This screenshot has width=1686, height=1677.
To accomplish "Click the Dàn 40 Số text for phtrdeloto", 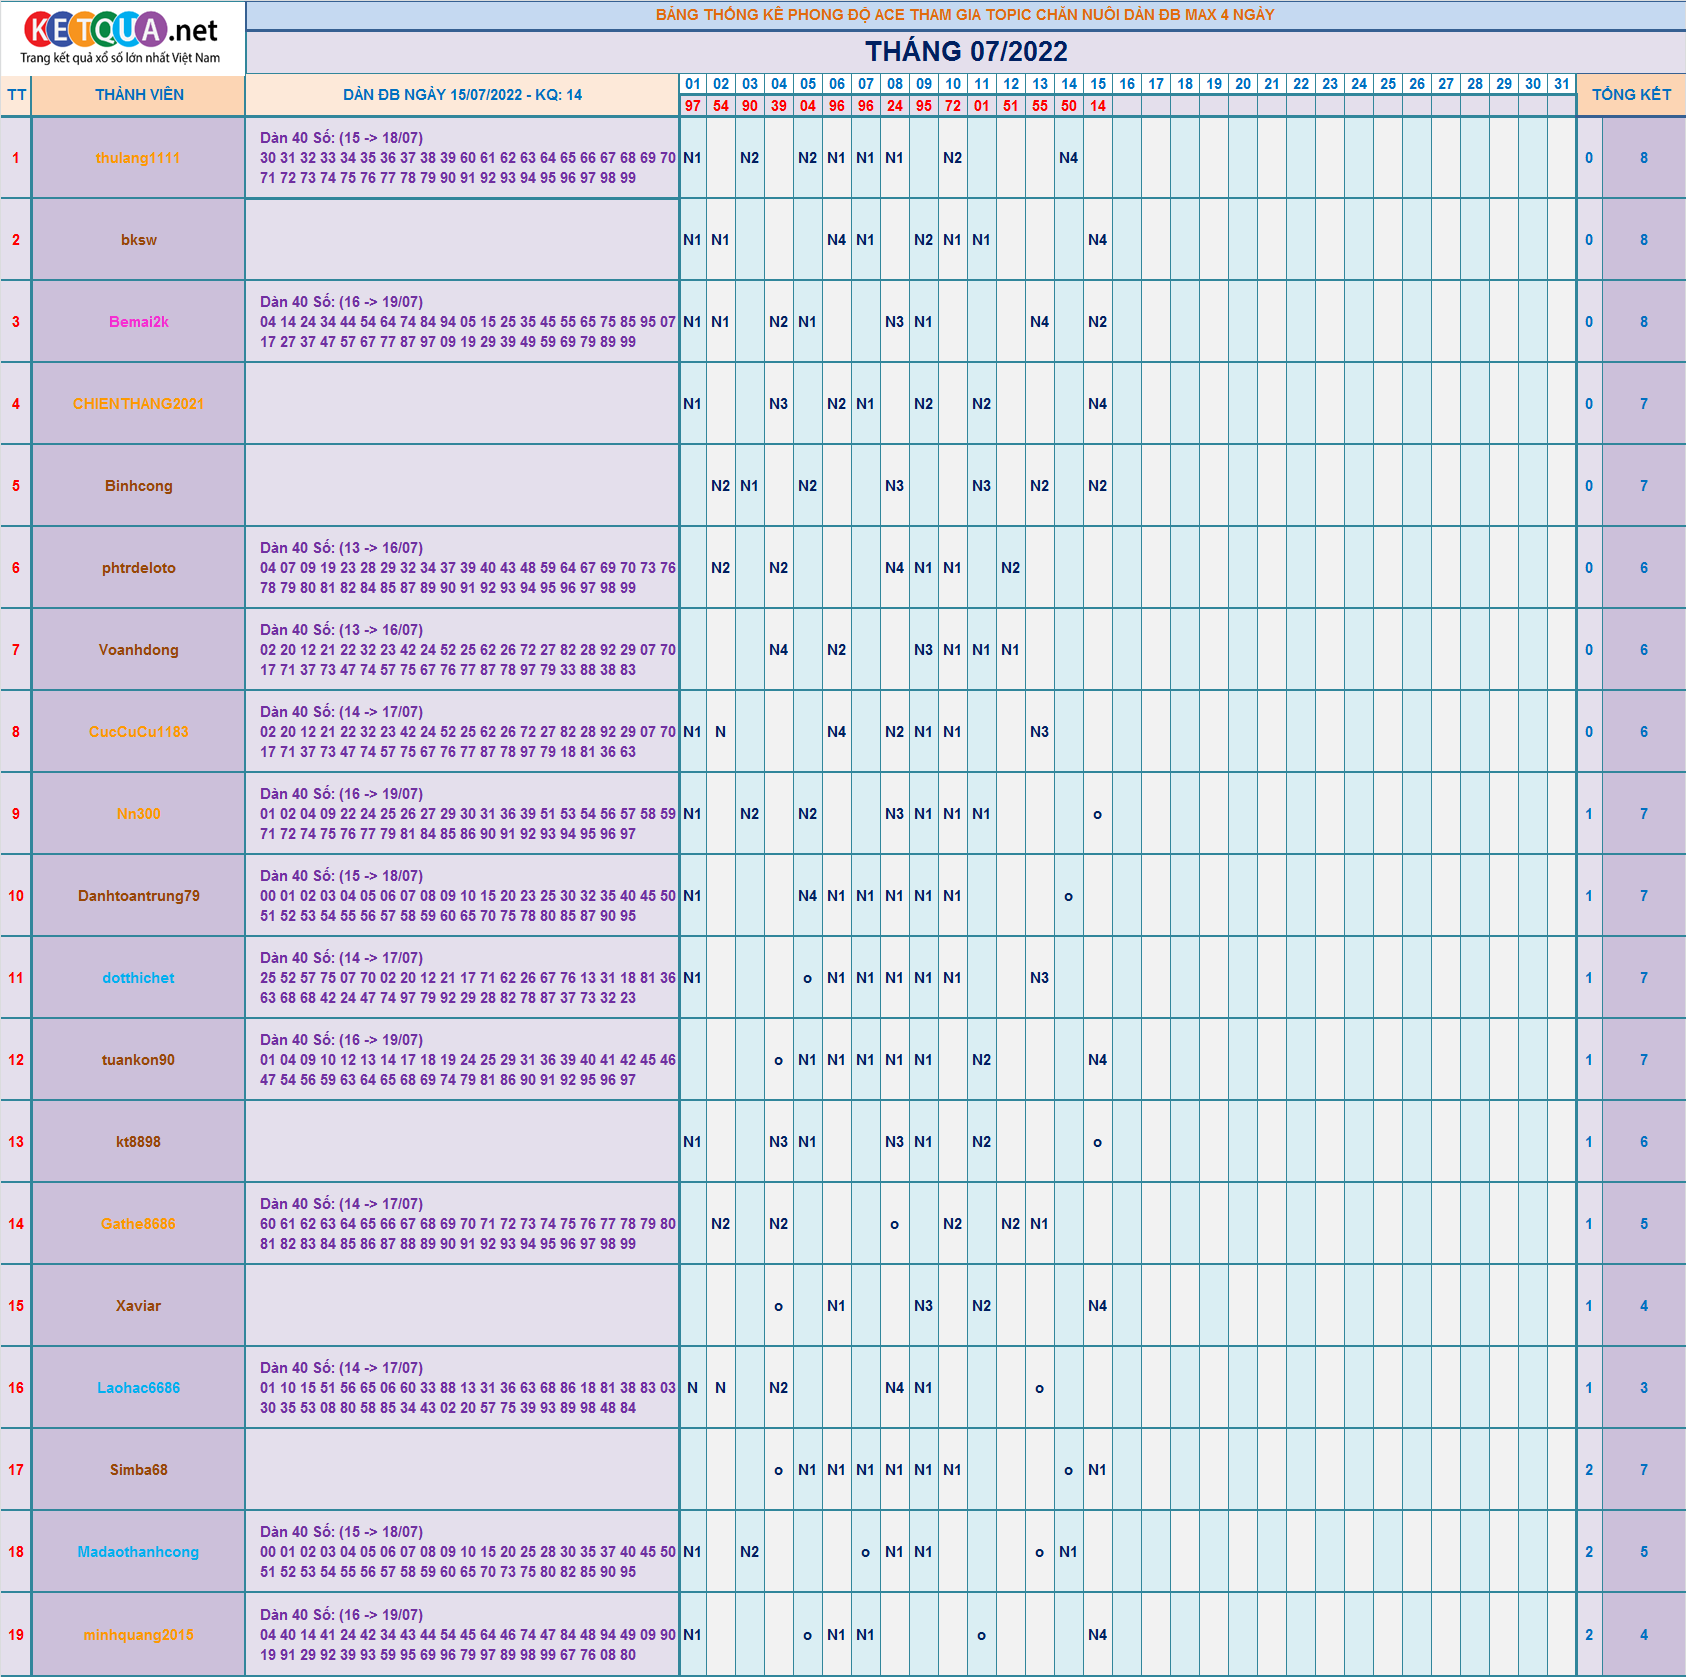I will point(341,548).
